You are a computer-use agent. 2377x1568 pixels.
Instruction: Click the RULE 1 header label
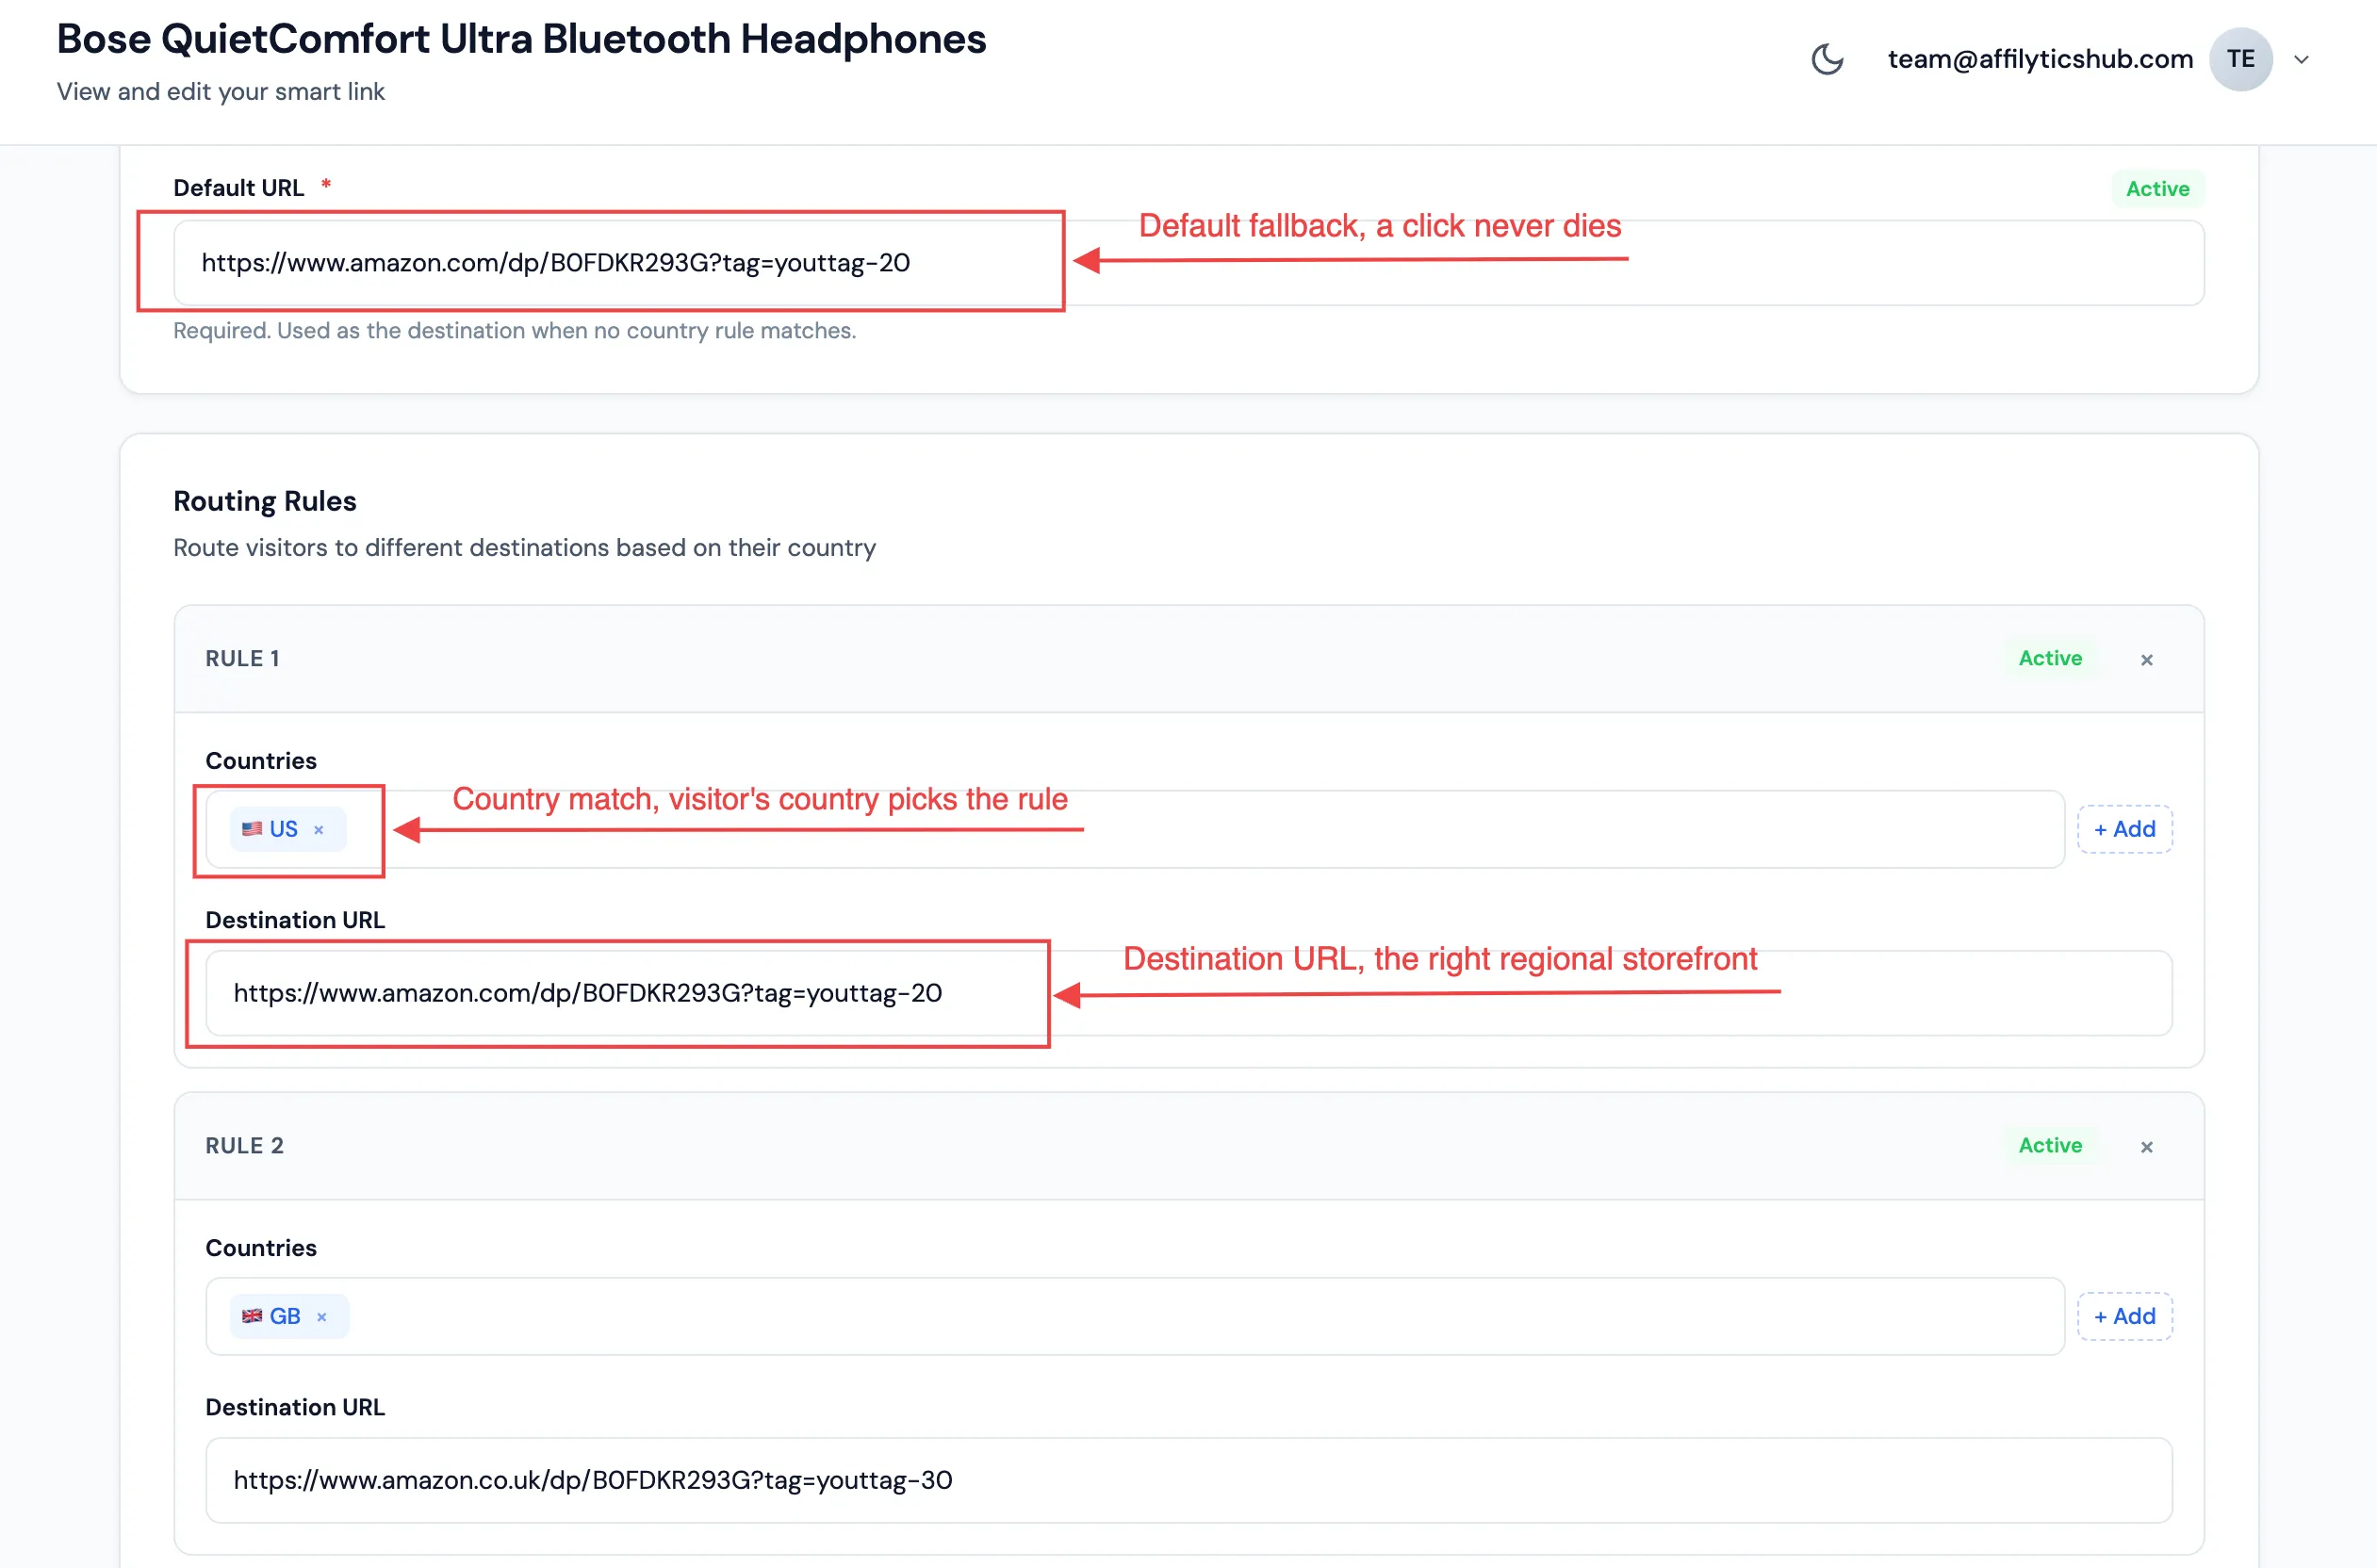point(242,658)
